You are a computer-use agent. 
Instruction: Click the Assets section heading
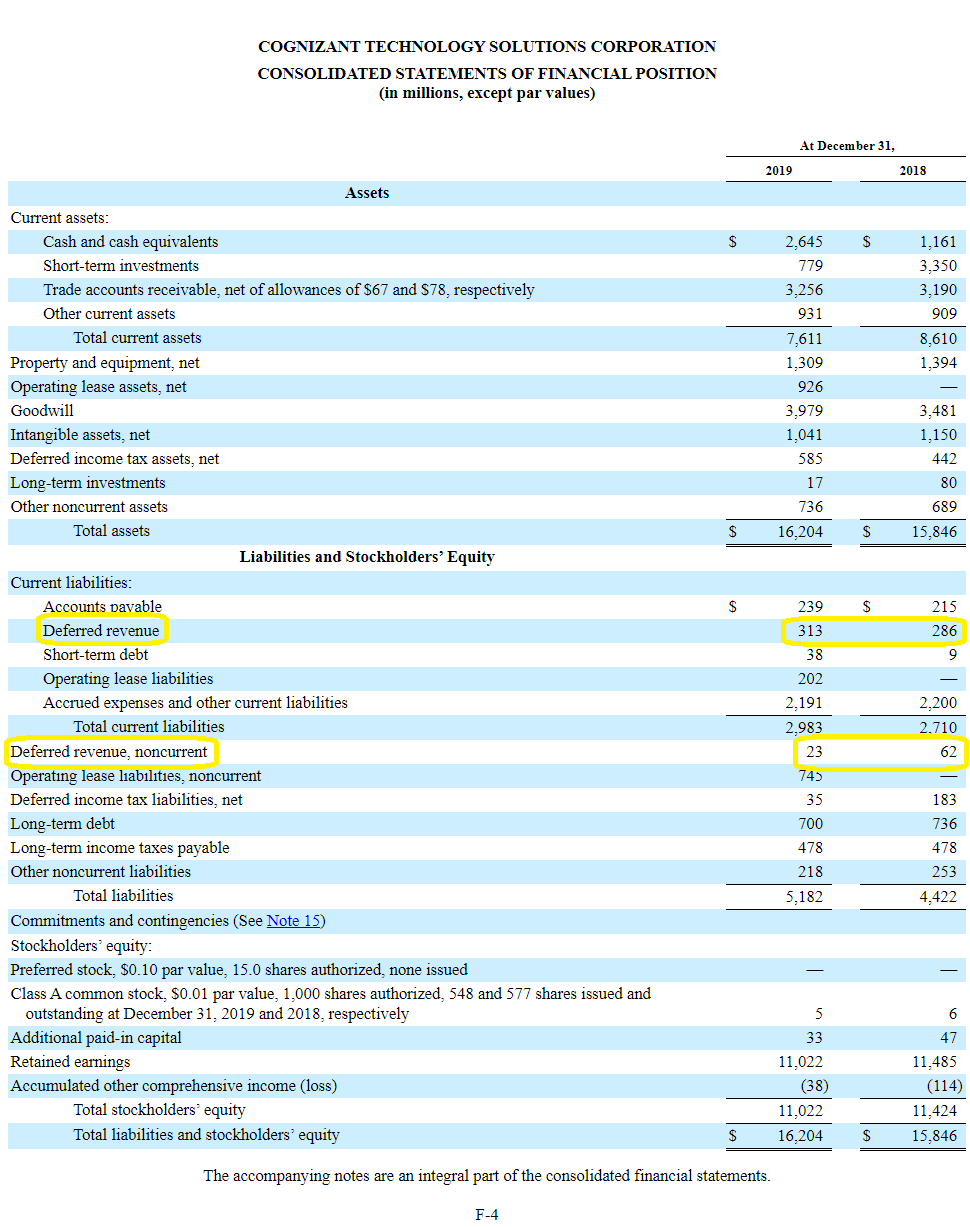click(x=366, y=193)
